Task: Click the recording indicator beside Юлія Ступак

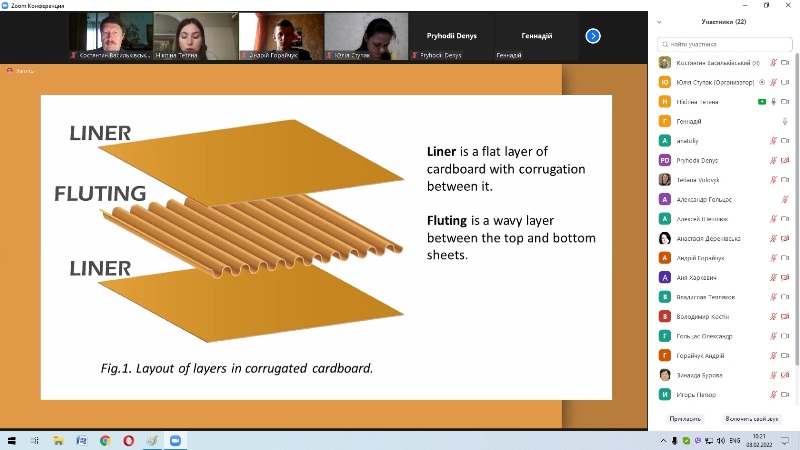Action: pos(762,82)
